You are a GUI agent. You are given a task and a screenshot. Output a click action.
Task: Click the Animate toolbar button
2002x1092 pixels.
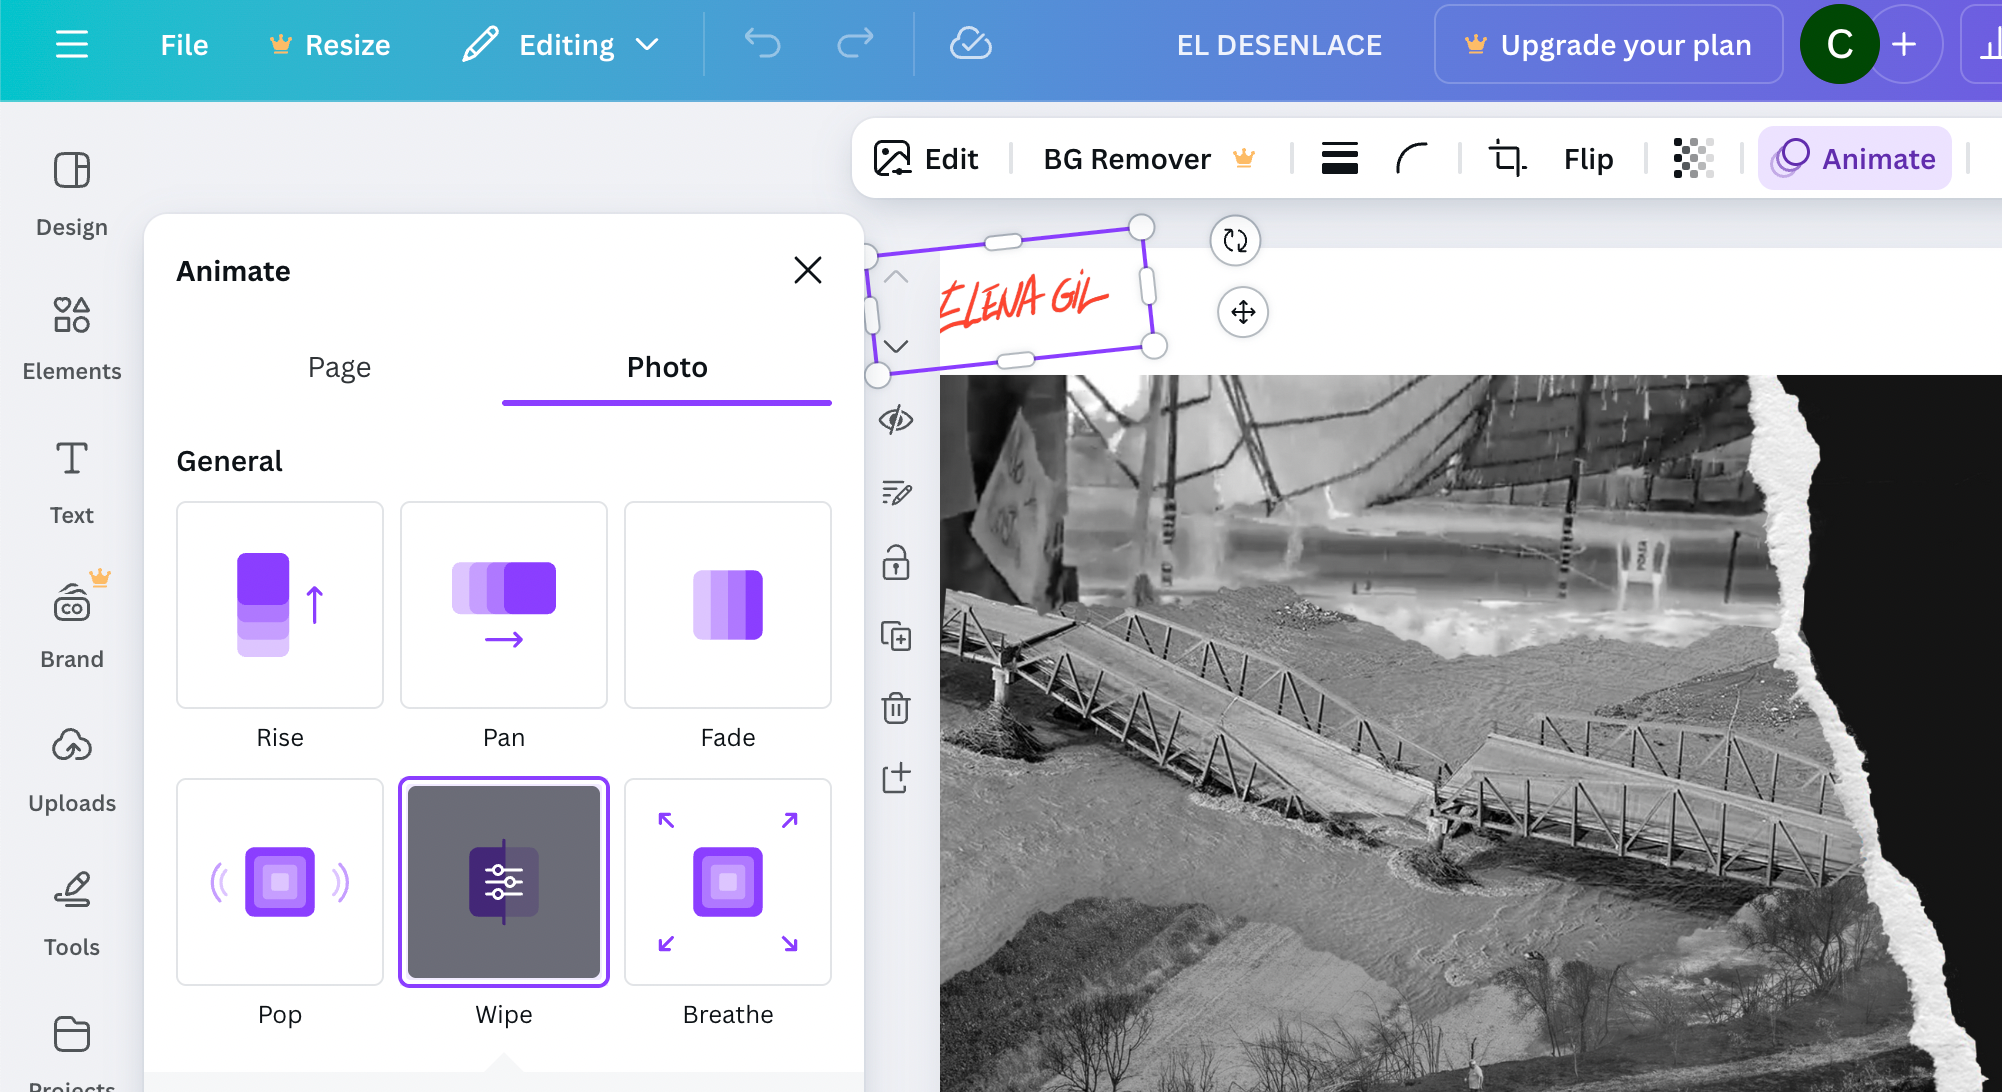(1854, 159)
